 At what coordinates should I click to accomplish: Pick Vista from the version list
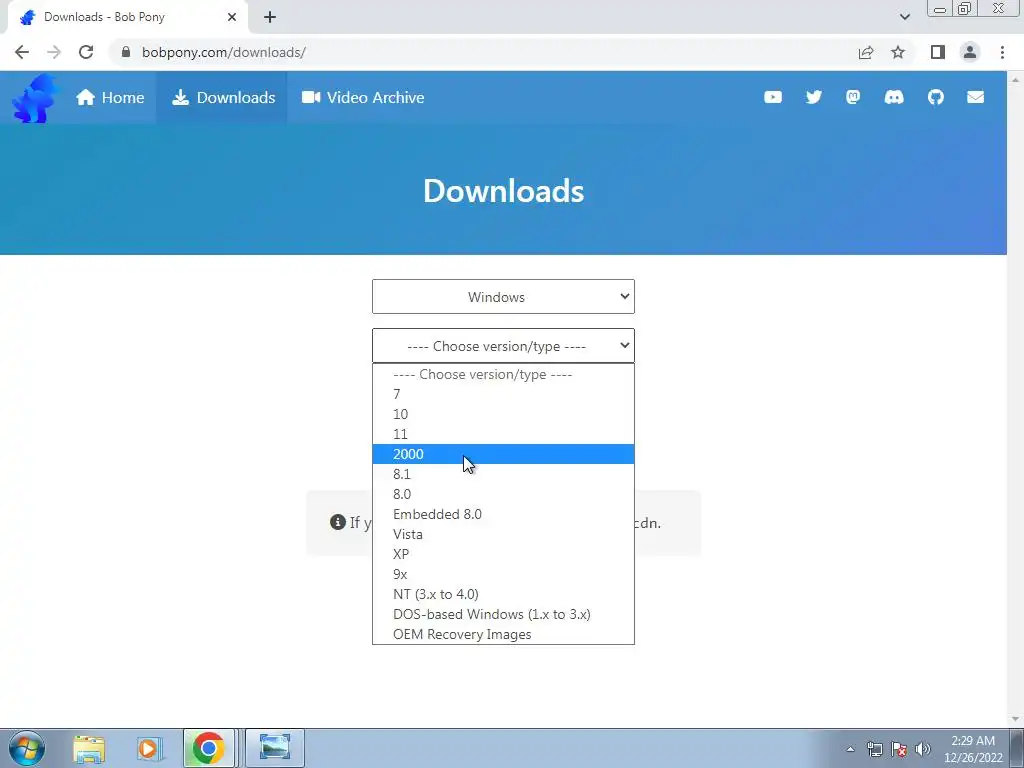pos(503,534)
